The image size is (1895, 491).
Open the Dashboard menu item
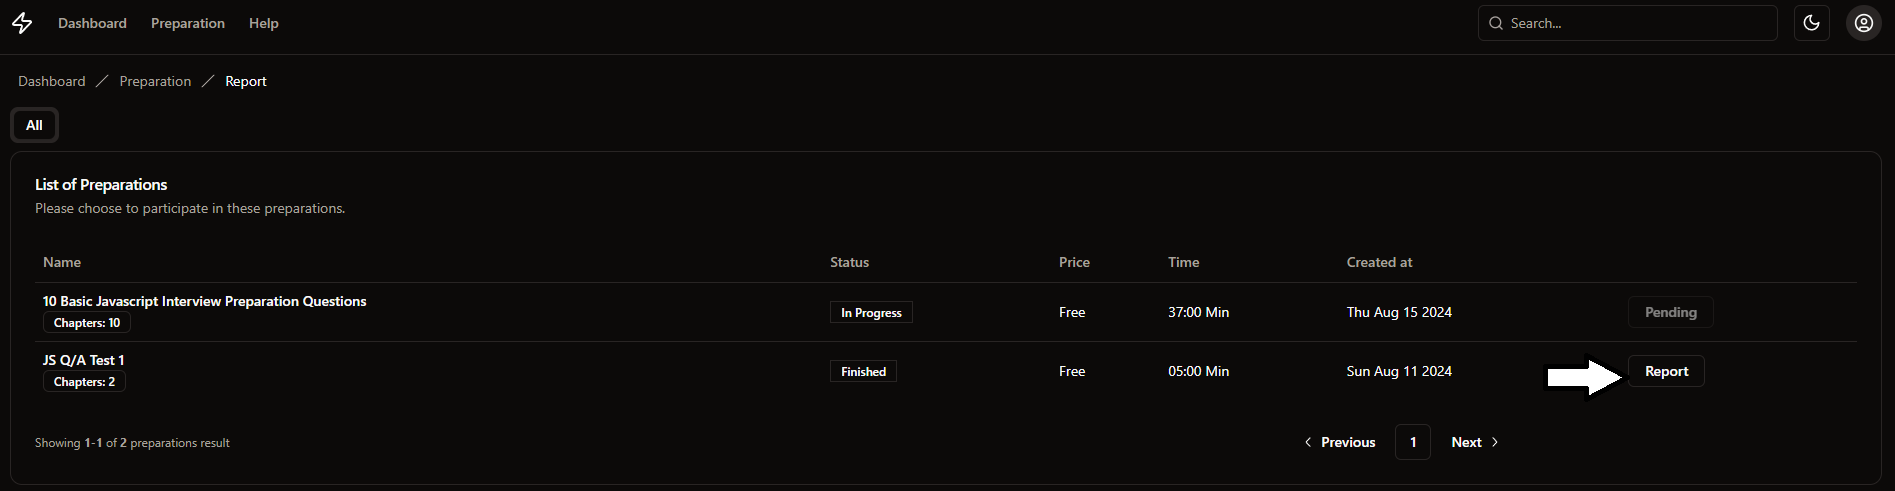point(92,23)
